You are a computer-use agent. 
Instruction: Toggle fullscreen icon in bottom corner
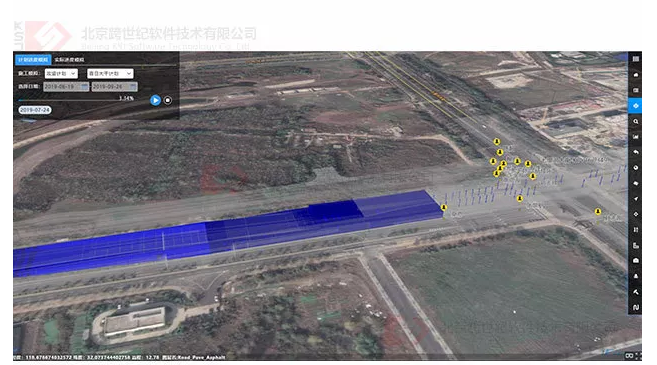638,355
